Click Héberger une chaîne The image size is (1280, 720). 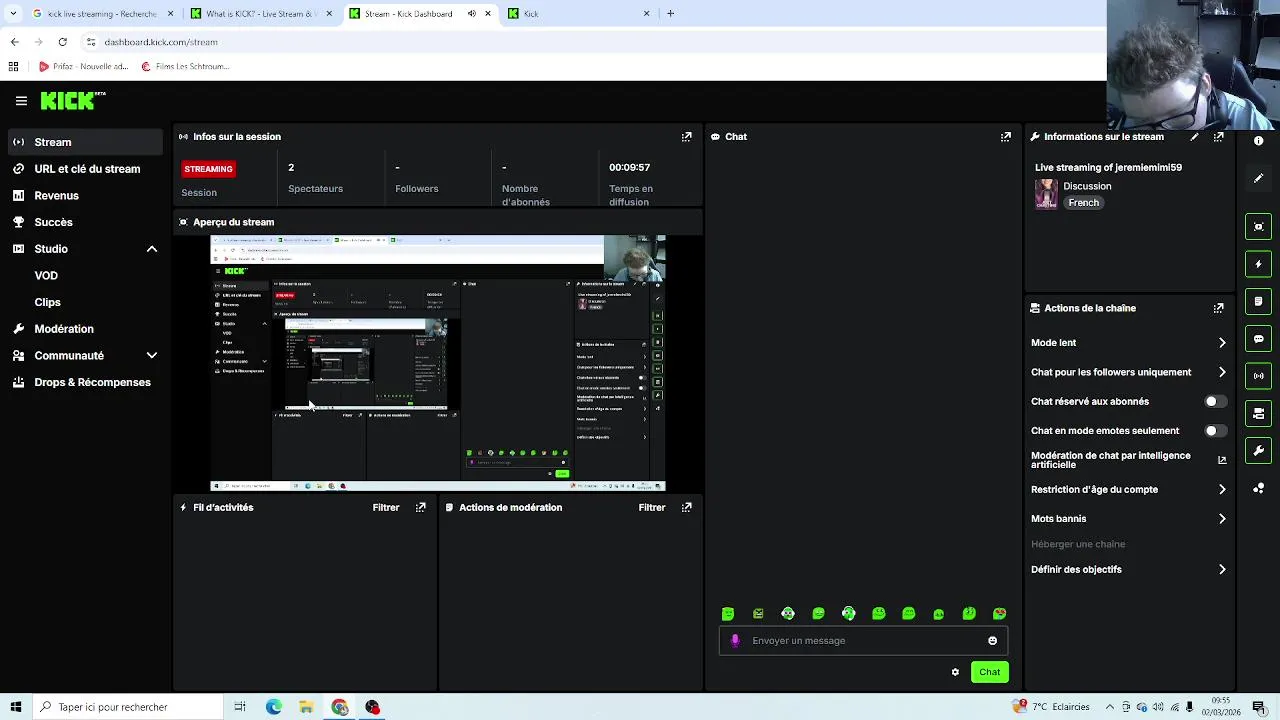tap(1078, 544)
